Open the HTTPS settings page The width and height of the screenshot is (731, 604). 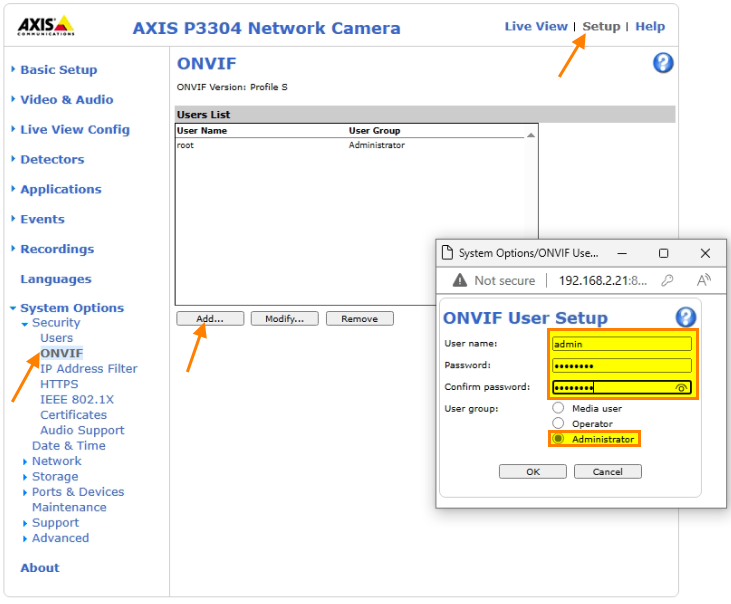click(x=59, y=384)
